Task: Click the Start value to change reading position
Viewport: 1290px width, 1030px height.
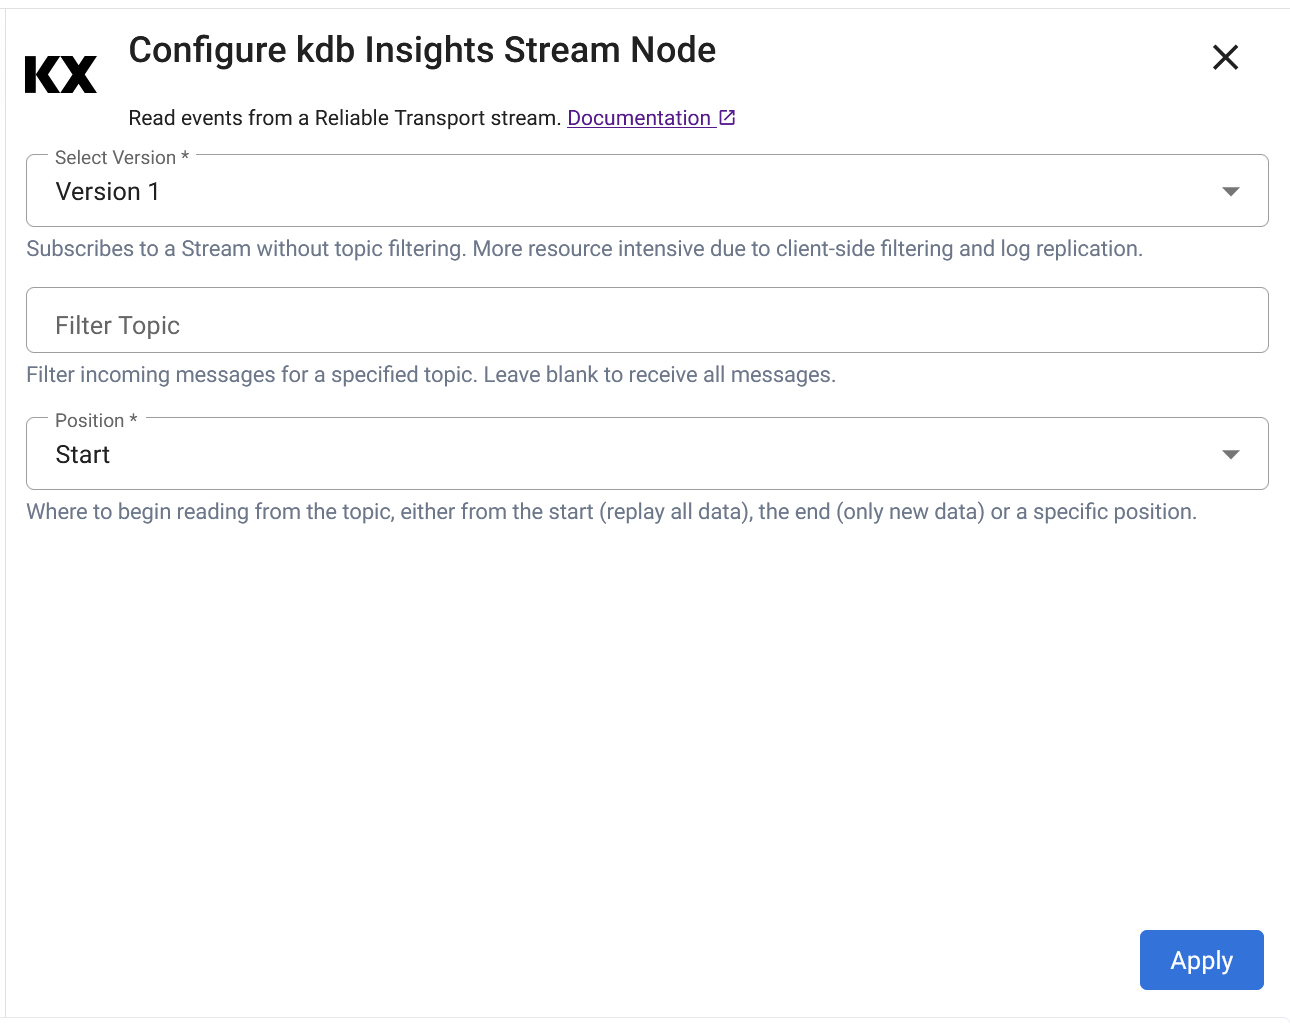Action: (82, 454)
